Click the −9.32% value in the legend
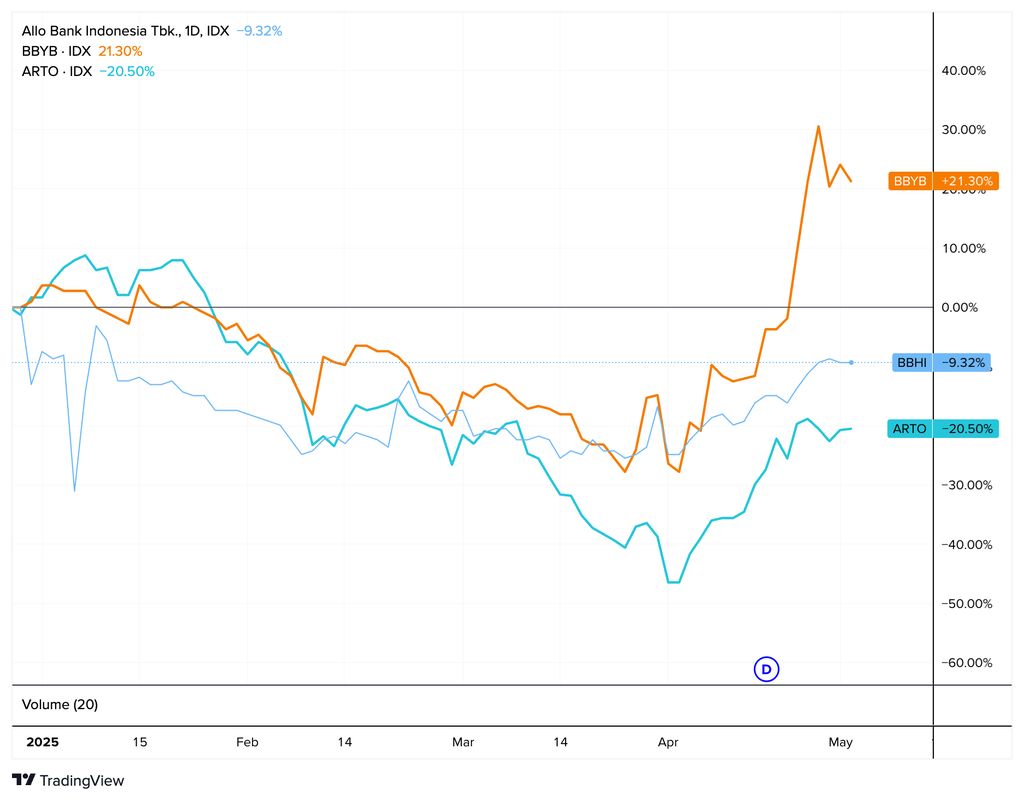This screenshot has height=801, width=1024. (x=259, y=31)
